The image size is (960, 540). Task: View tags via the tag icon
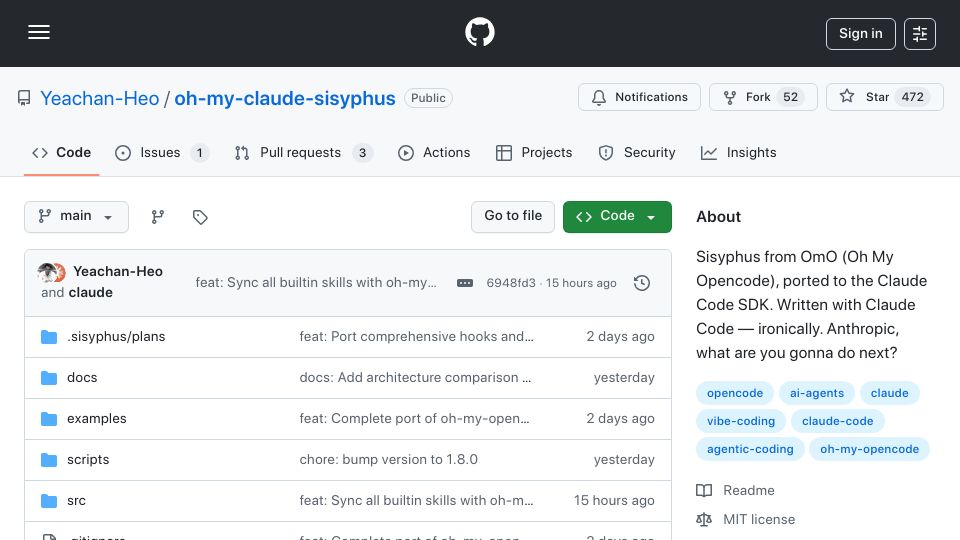coord(200,217)
